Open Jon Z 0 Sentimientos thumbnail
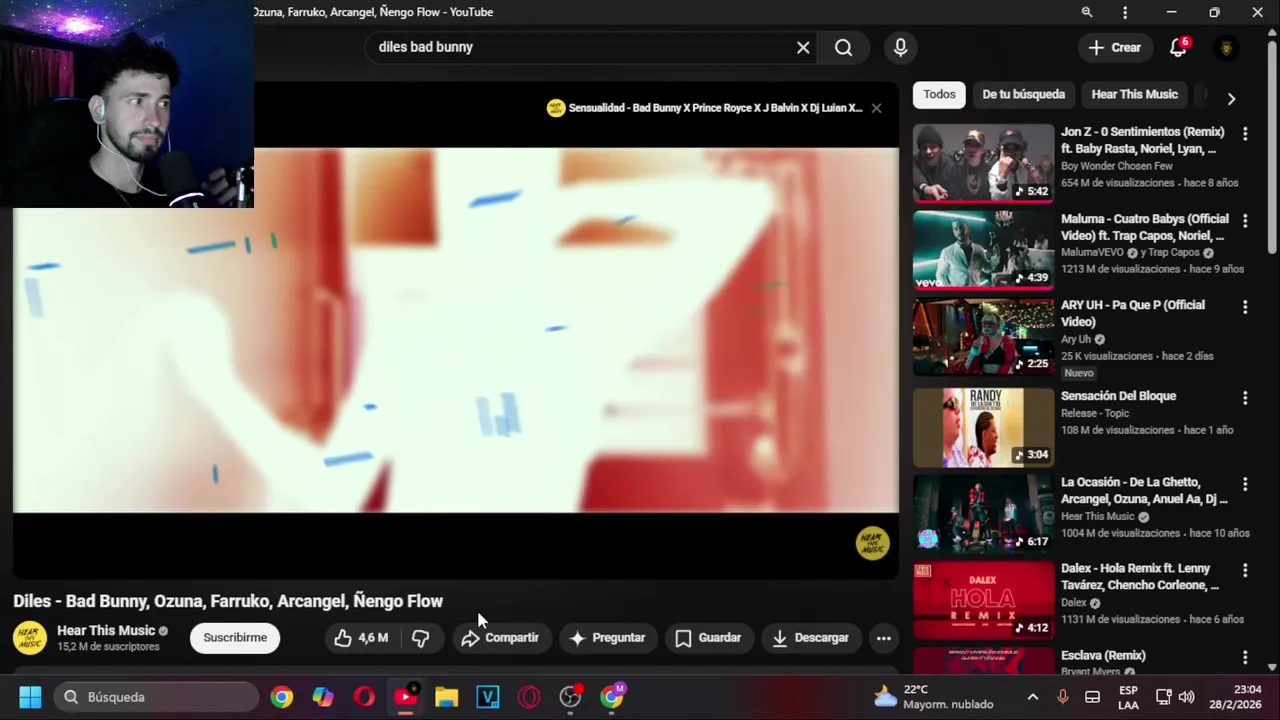Image resolution: width=1280 pixels, height=720 pixels. 983,162
